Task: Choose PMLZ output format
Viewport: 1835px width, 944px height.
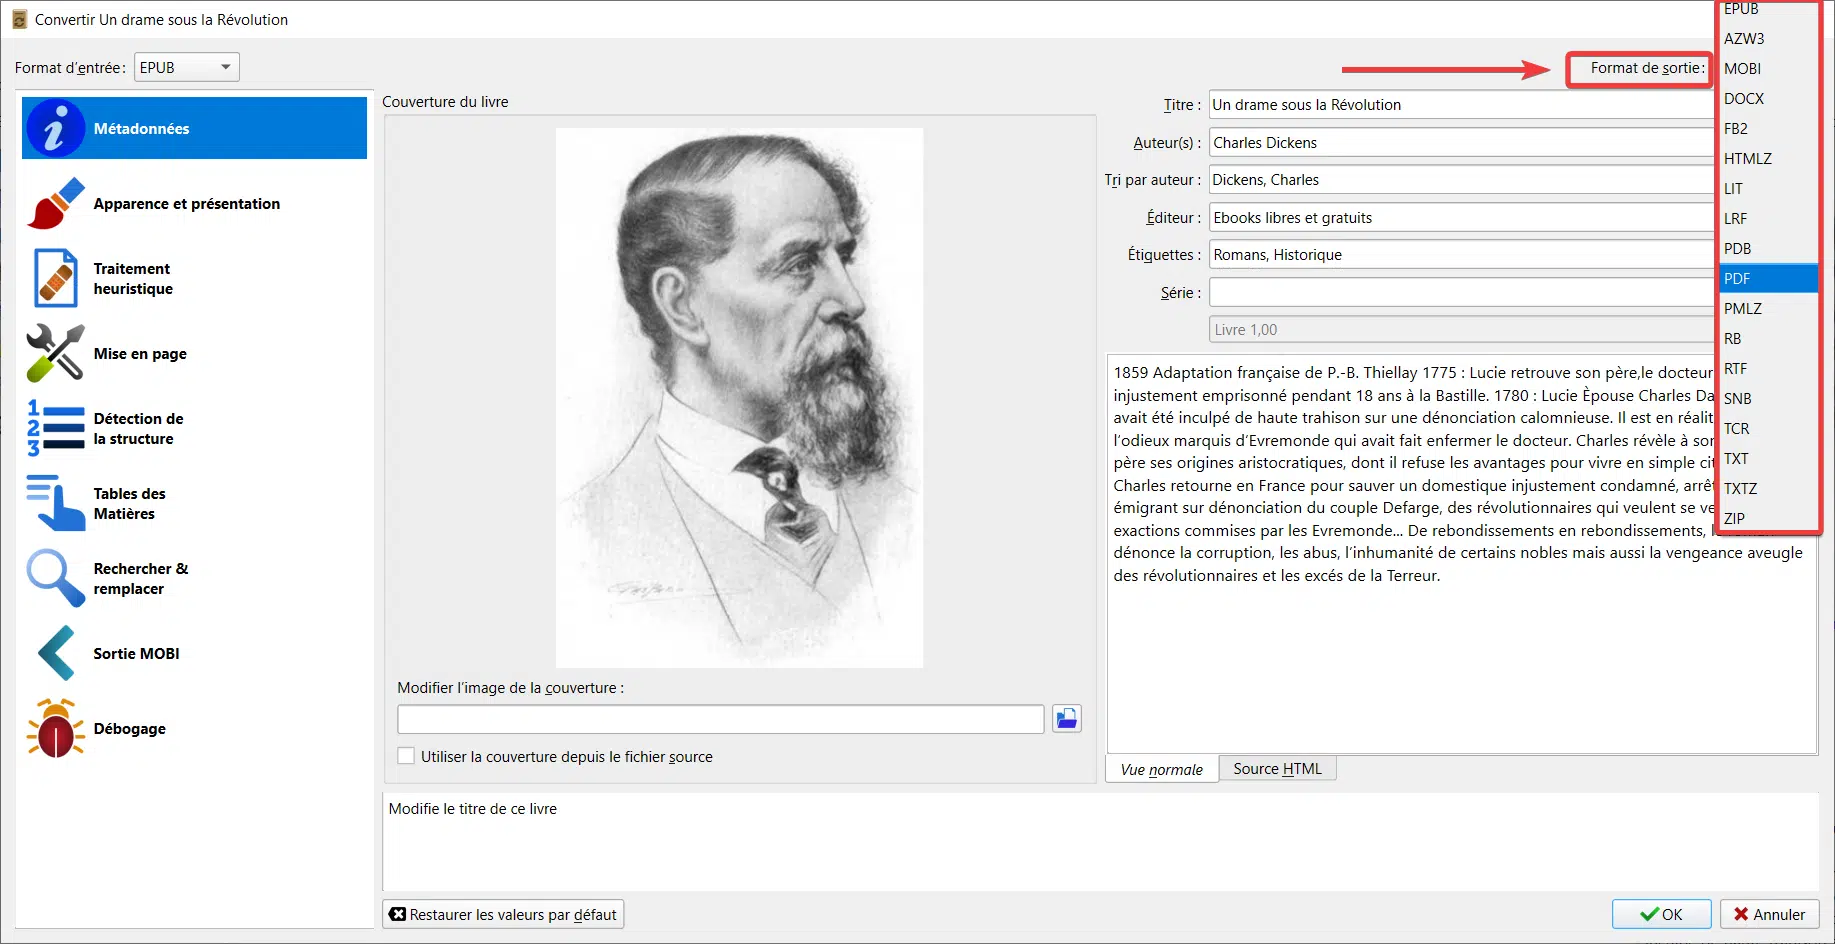Action: pos(1768,309)
